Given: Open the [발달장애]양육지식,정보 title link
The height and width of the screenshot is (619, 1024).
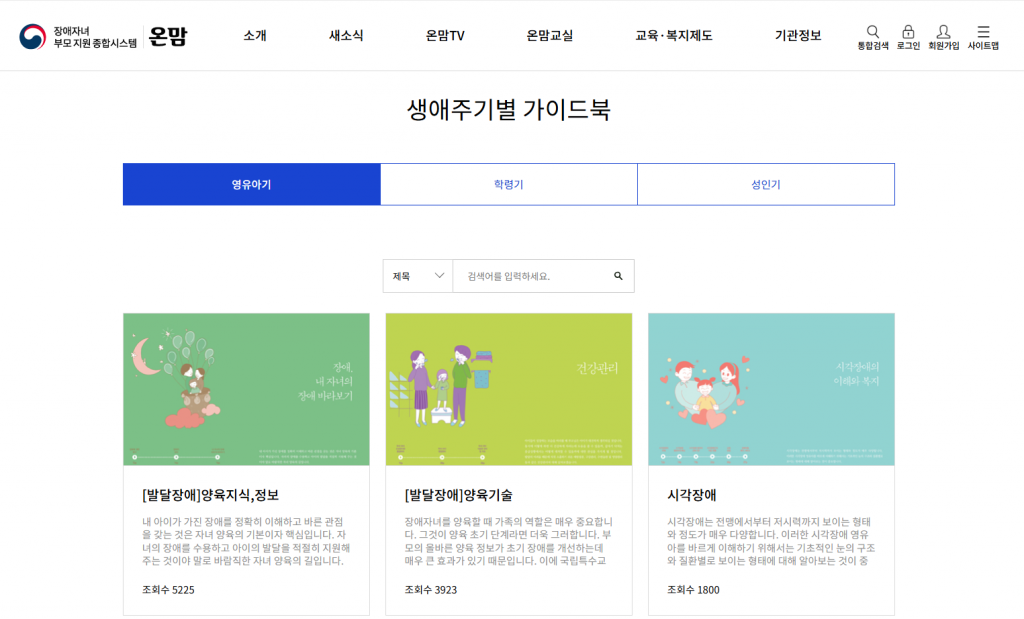Looking at the screenshot, I should (x=210, y=495).
